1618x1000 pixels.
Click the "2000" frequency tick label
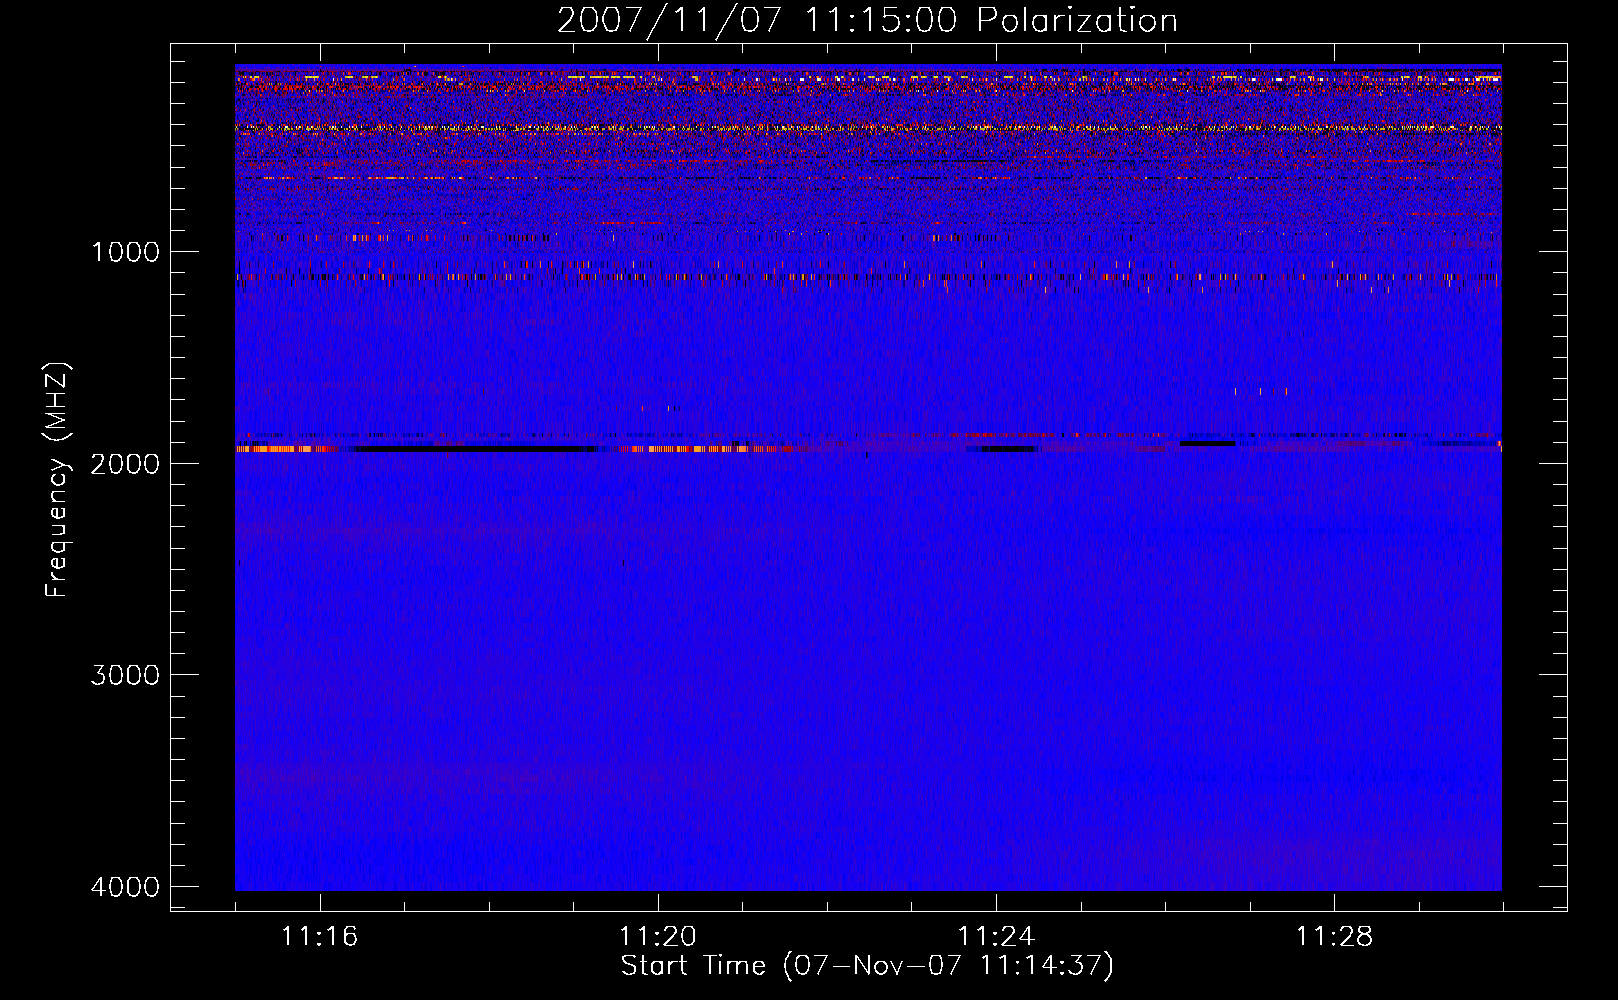(125, 463)
